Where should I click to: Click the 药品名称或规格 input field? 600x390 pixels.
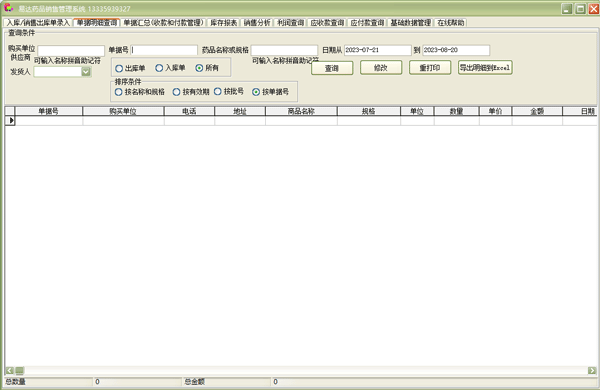click(x=284, y=50)
